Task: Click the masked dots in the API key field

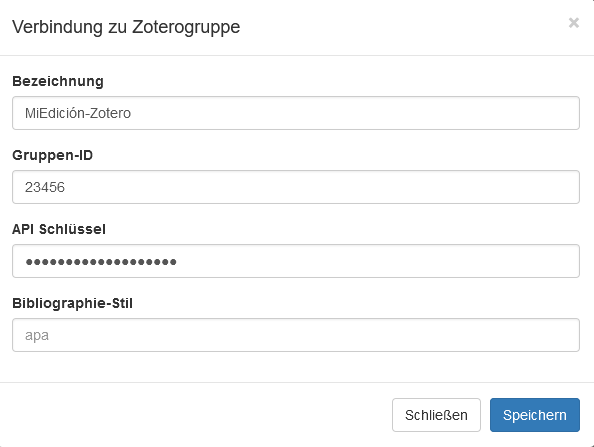Action: tap(101, 261)
